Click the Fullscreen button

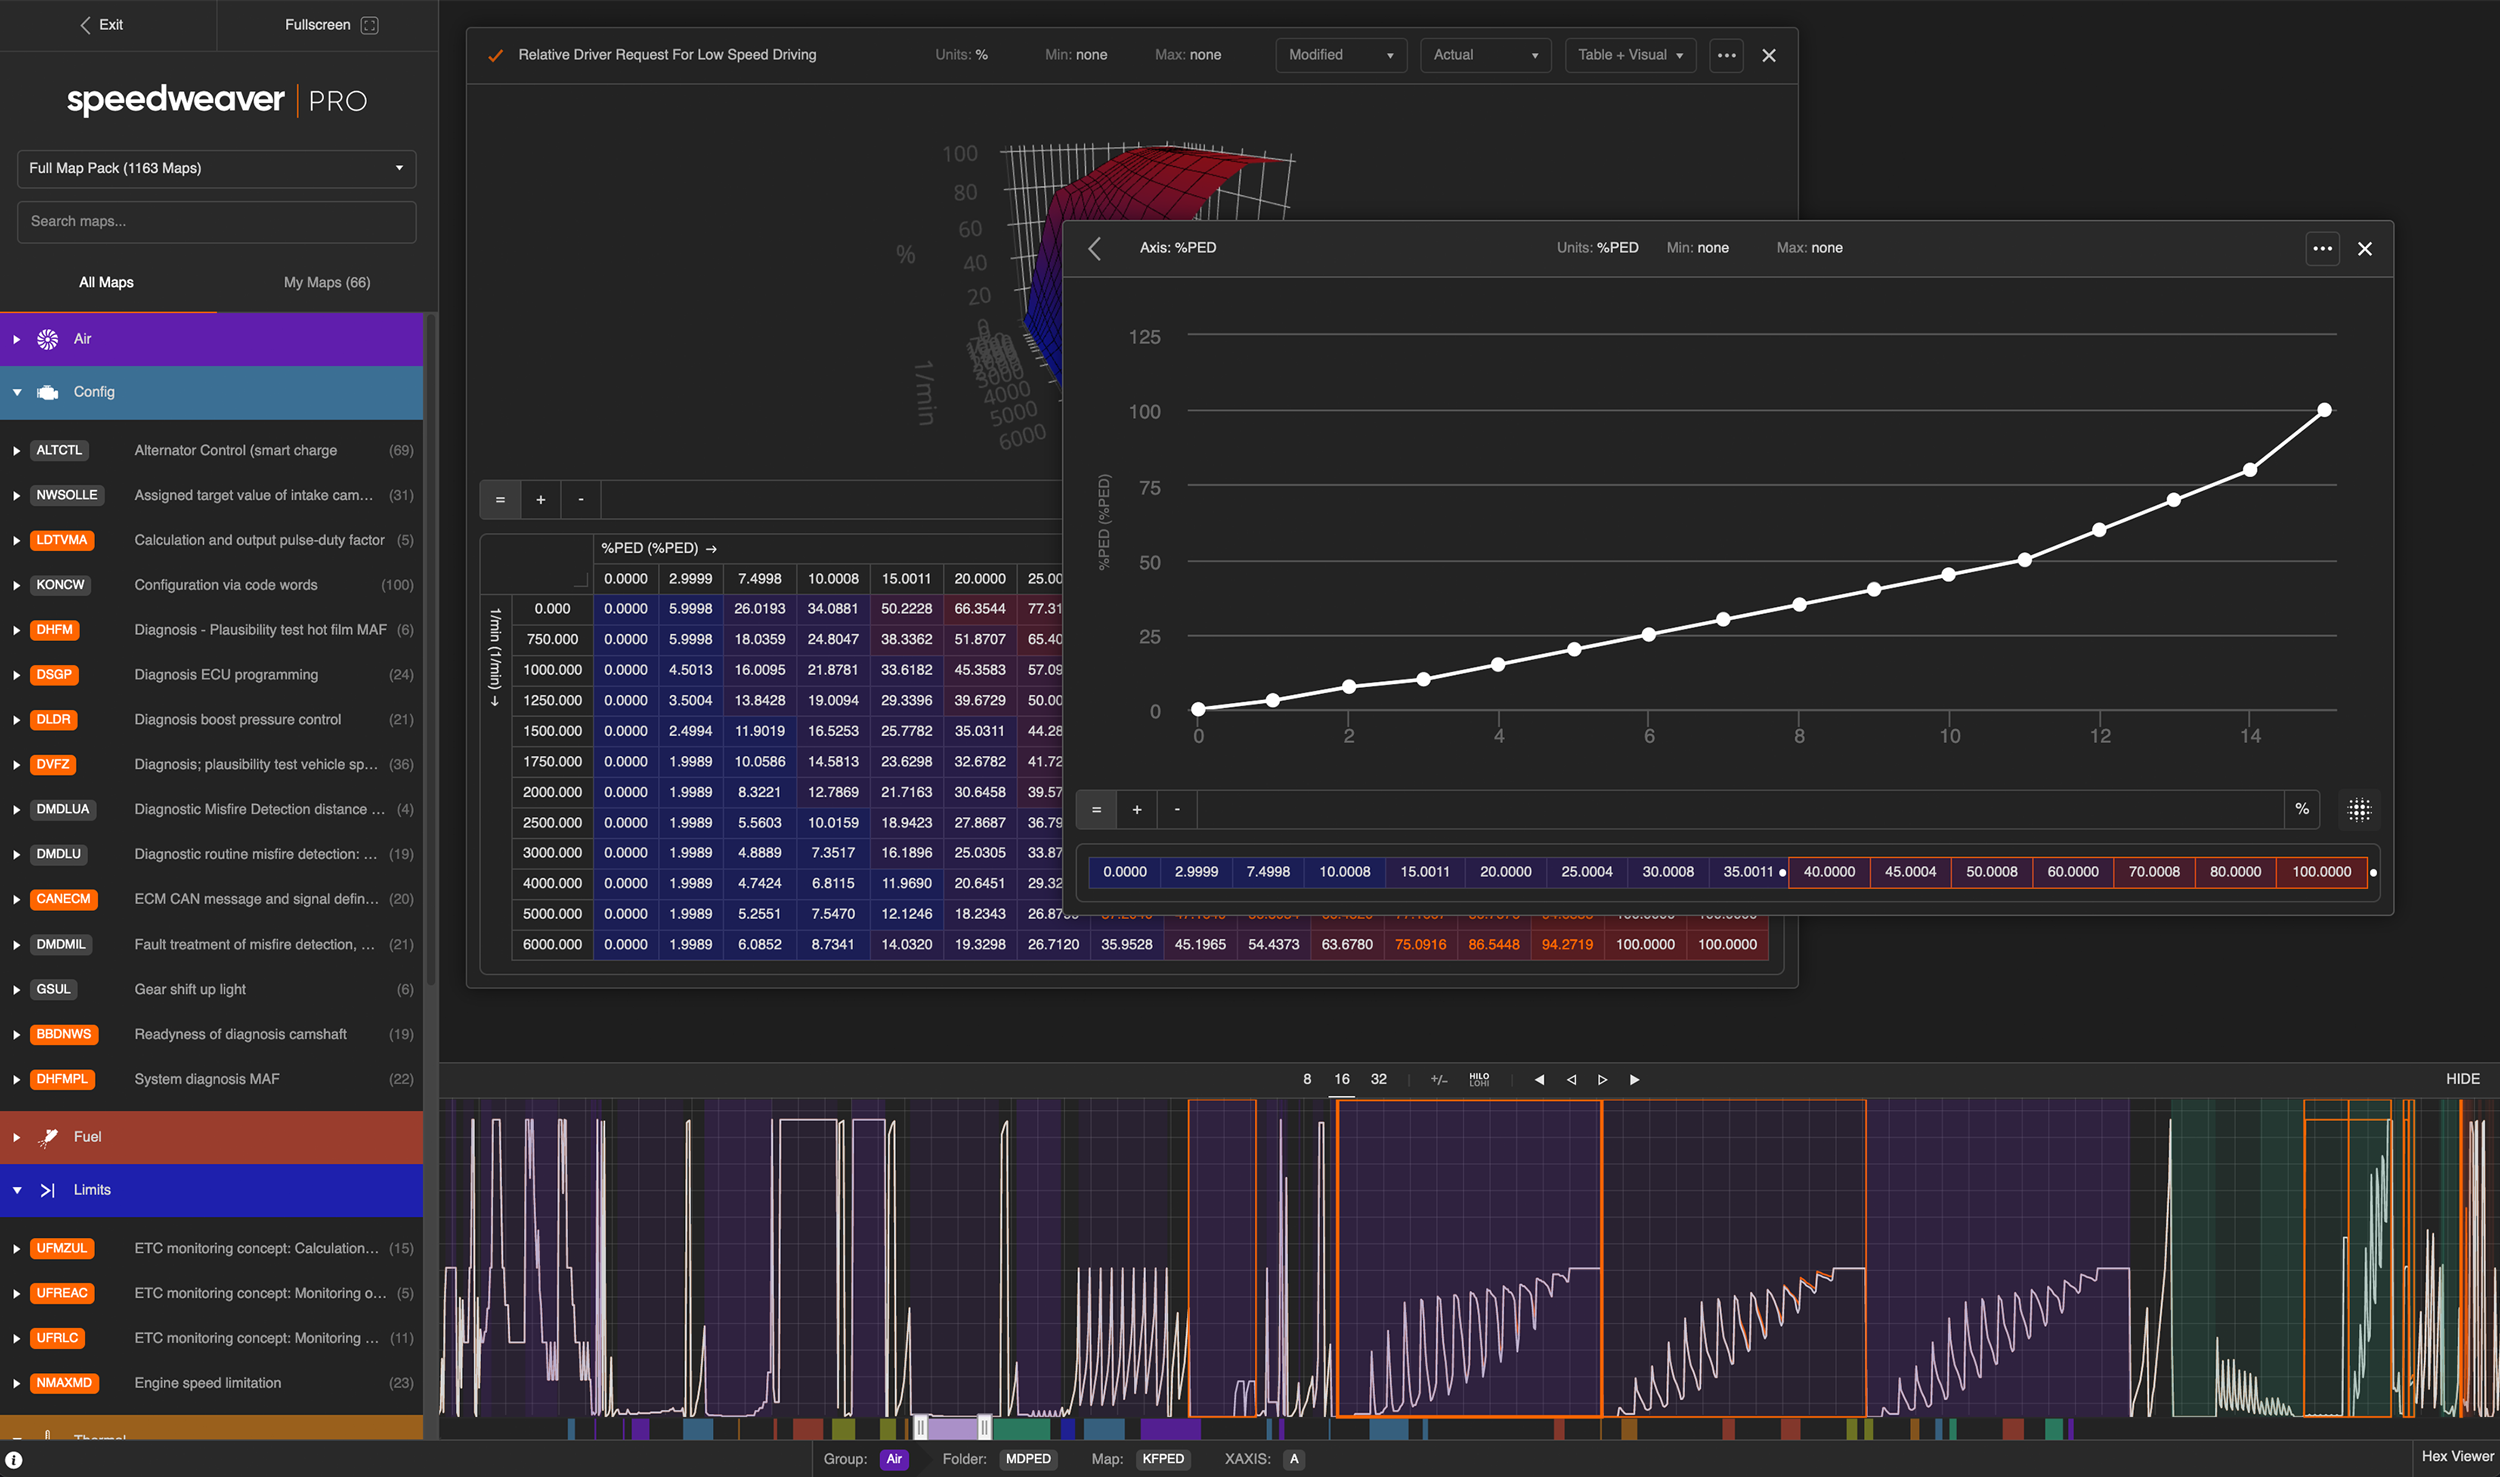tap(329, 25)
